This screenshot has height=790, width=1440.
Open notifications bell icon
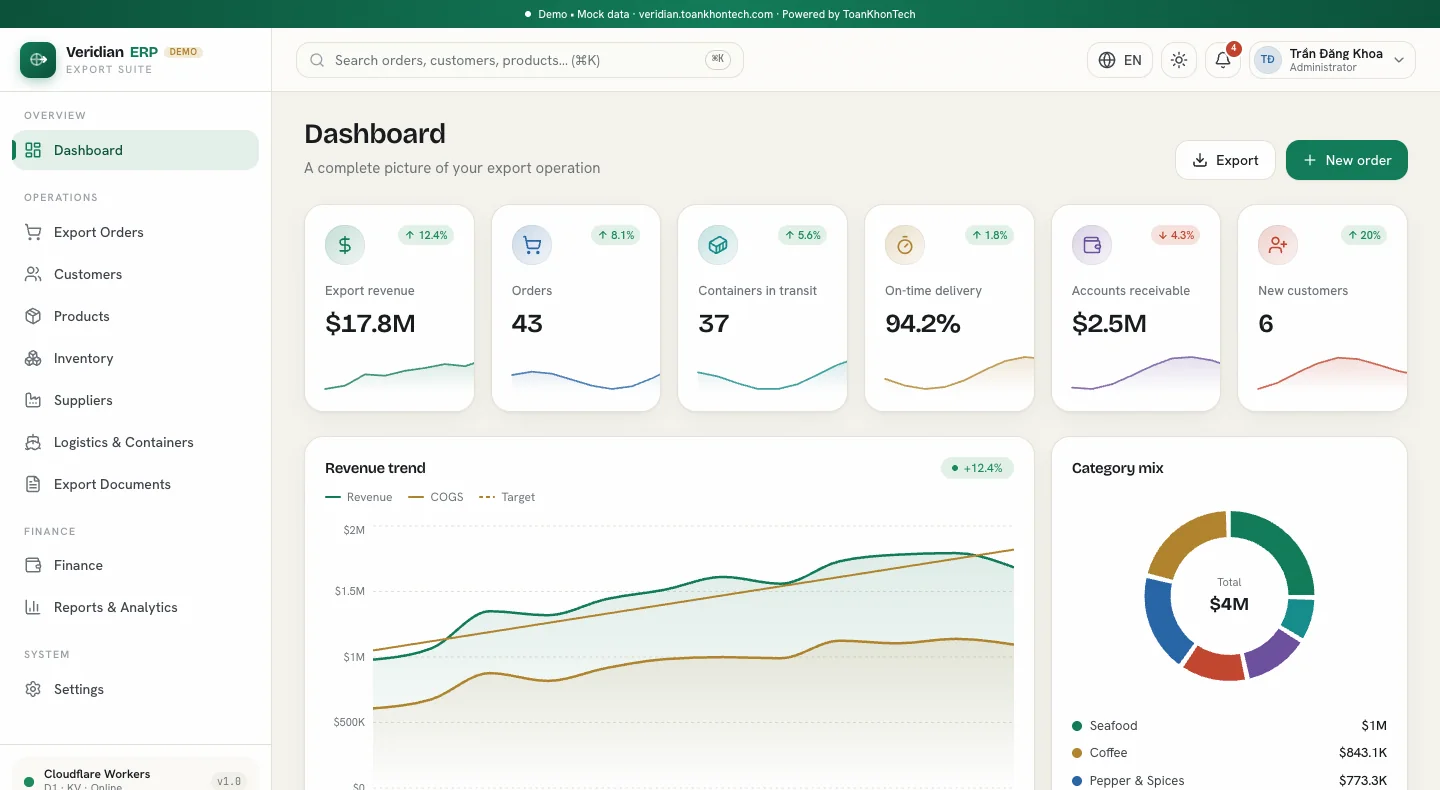[x=1223, y=60]
